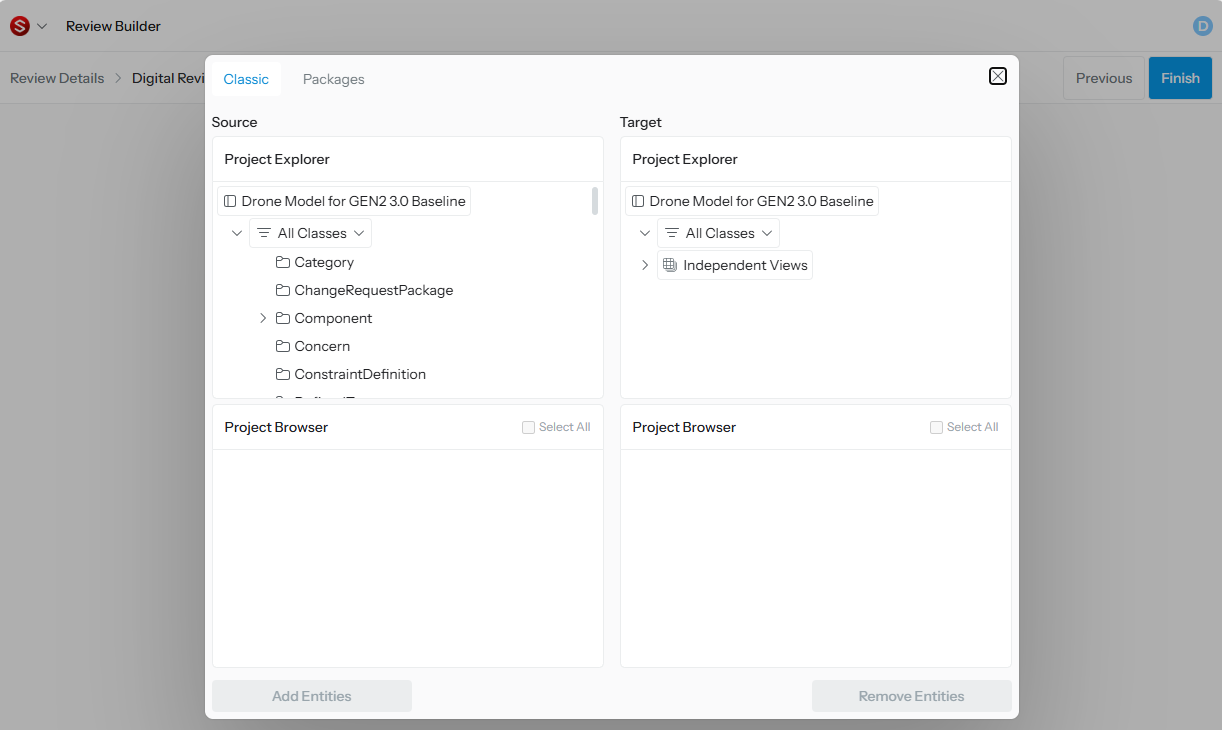Close the dialog with the X icon

(997, 76)
